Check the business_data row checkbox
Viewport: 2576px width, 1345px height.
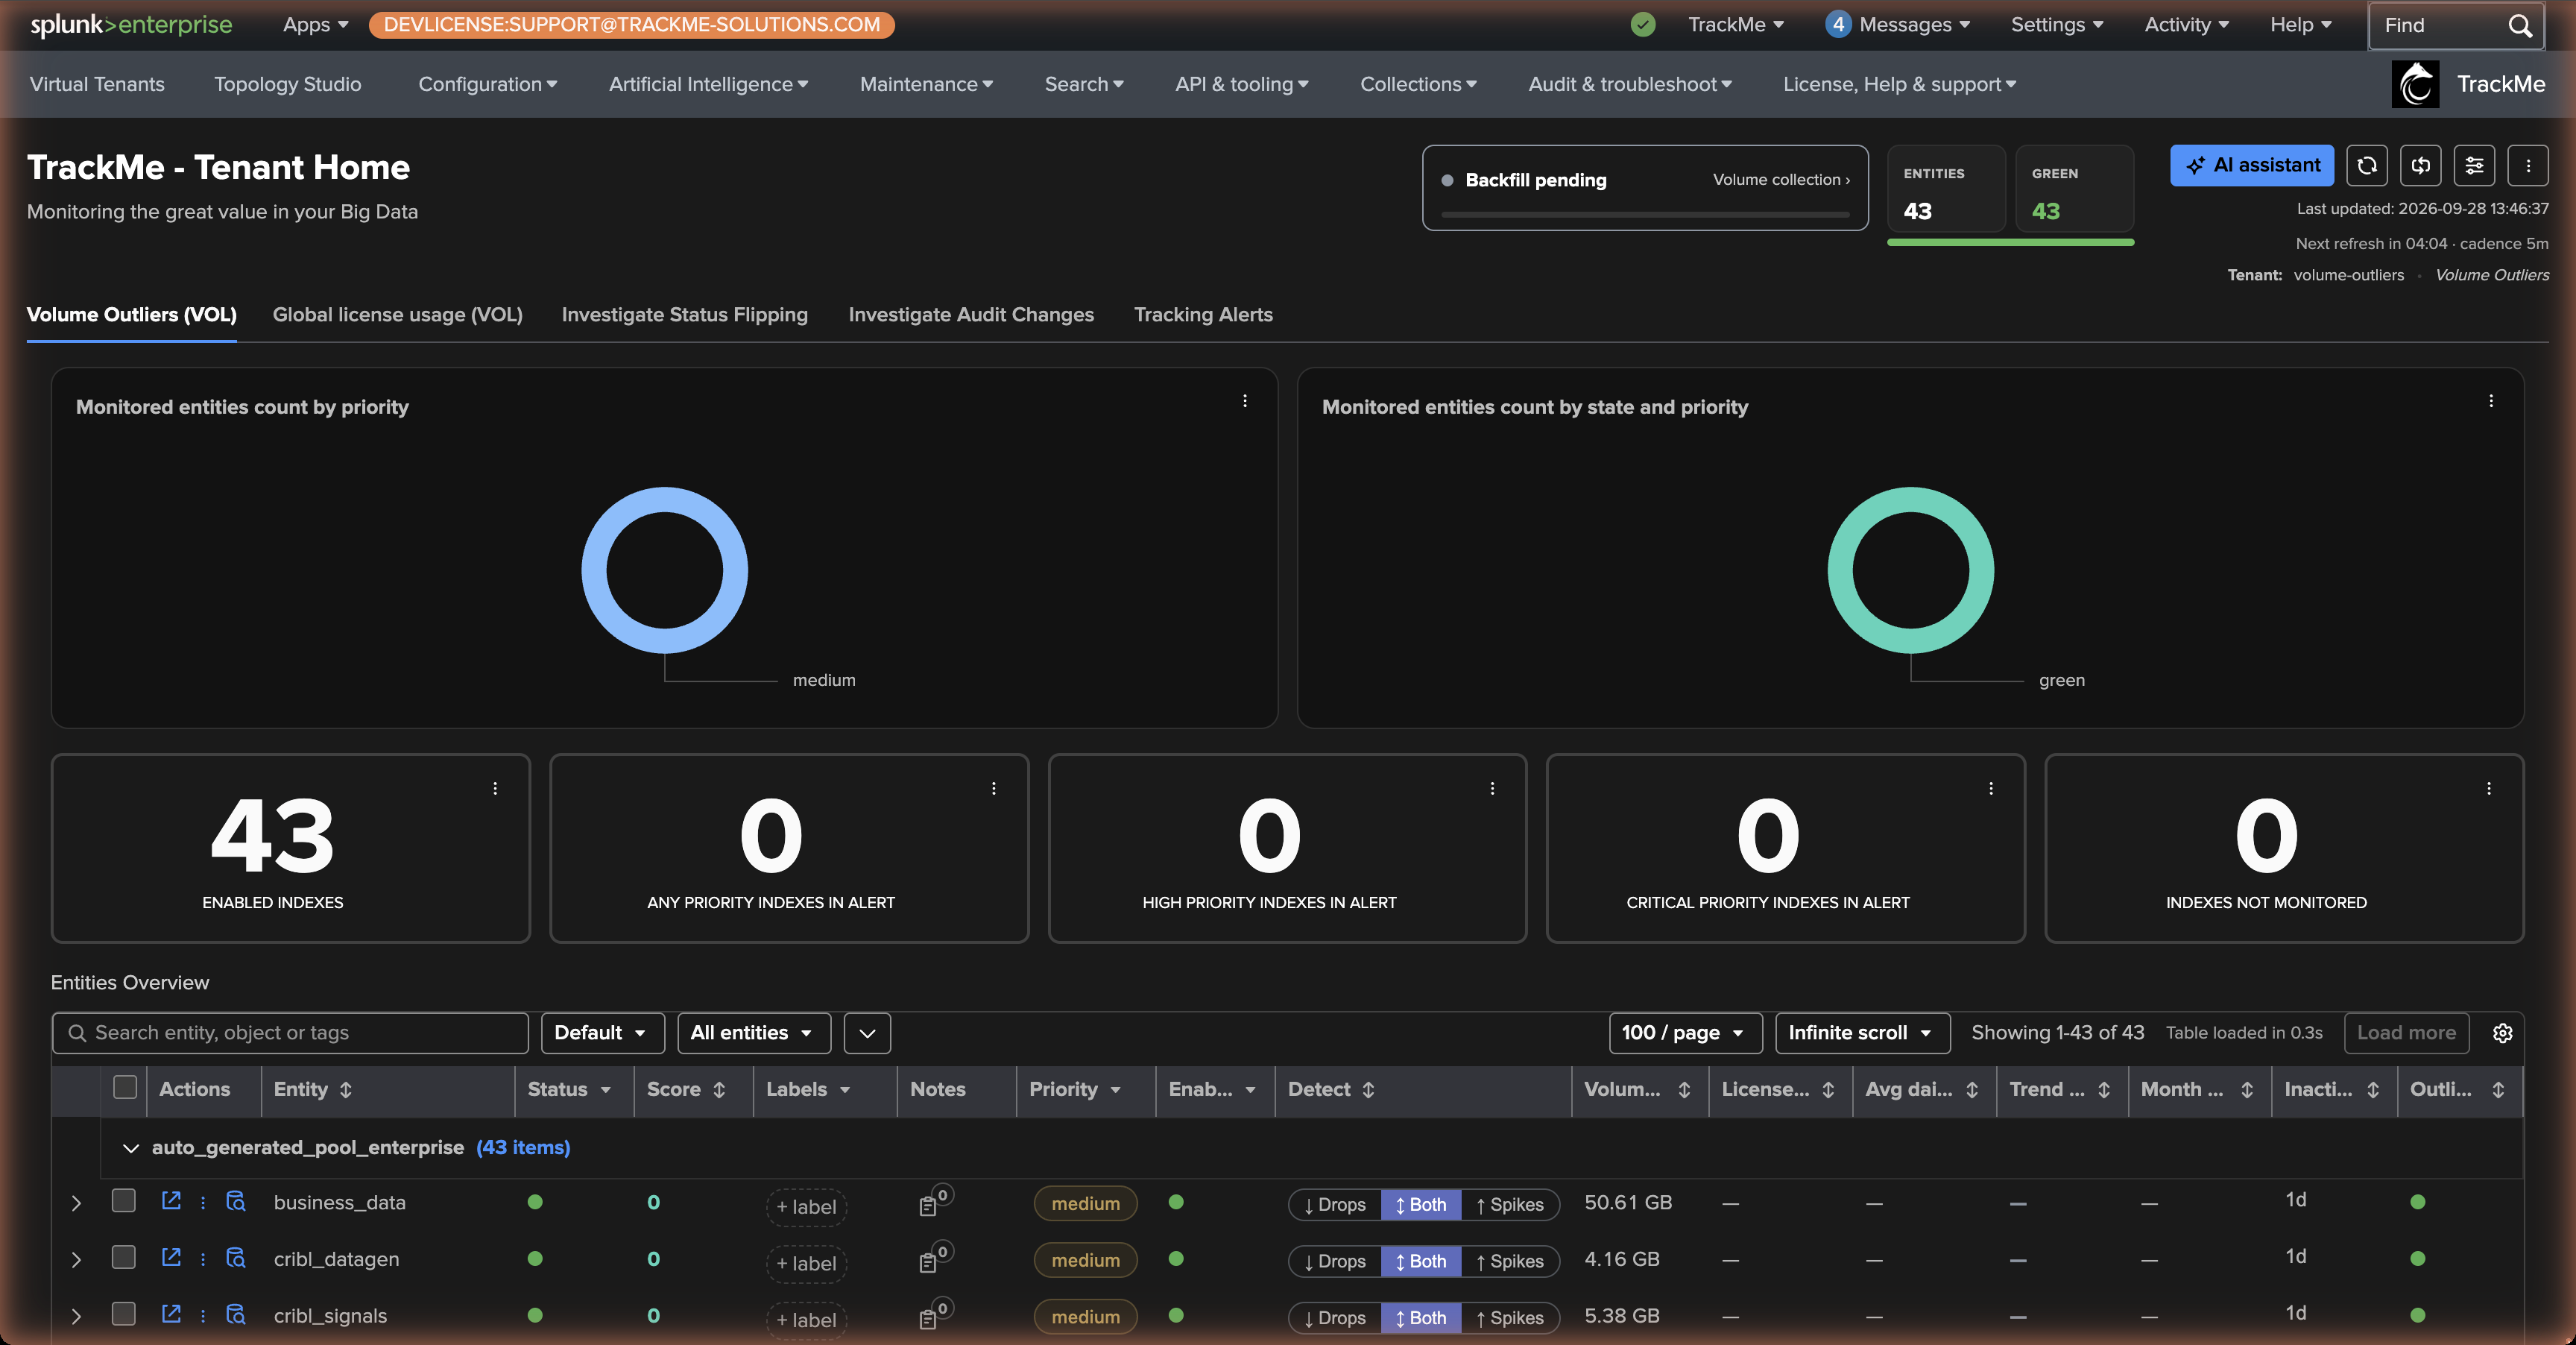click(x=124, y=1201)
